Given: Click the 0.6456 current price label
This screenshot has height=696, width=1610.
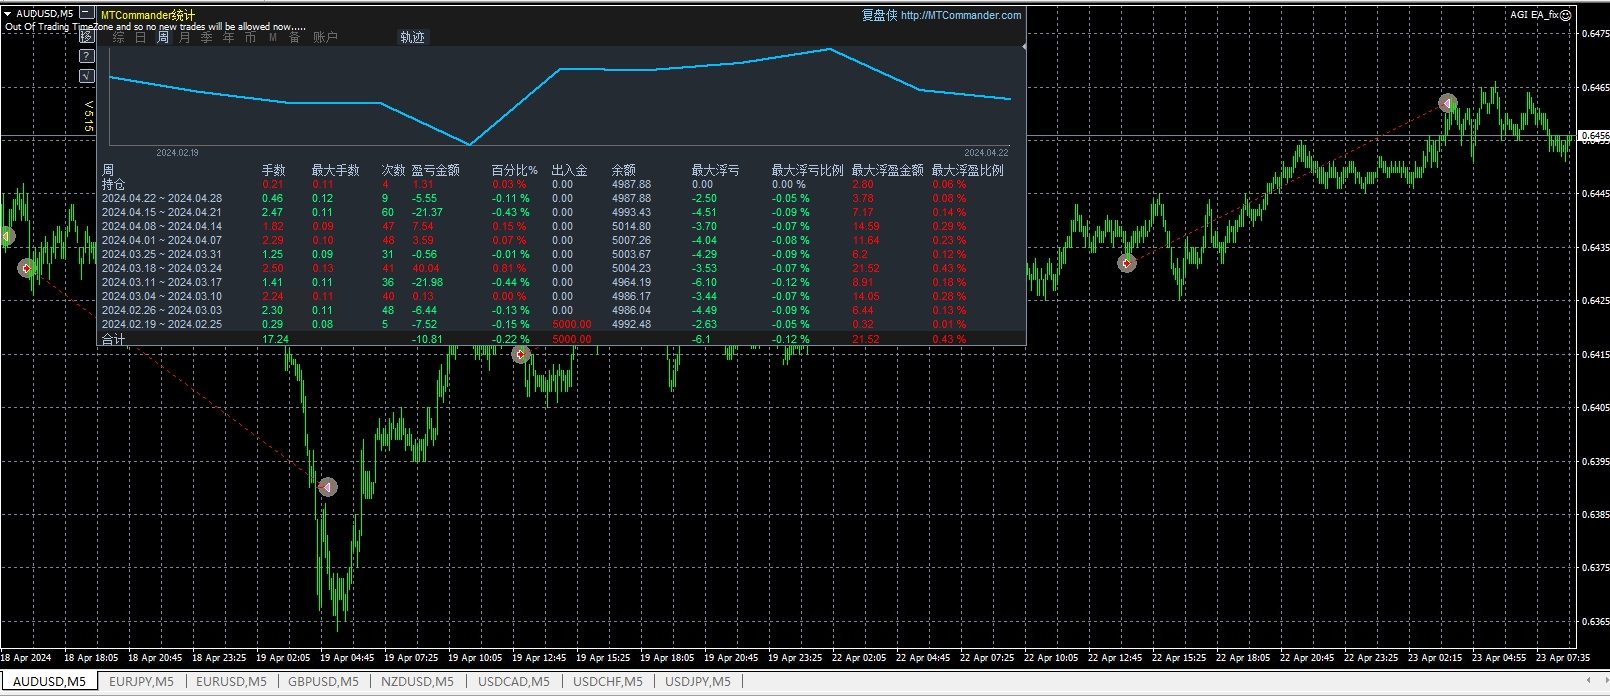Looking at the screenshot, I should (1594, 135).
